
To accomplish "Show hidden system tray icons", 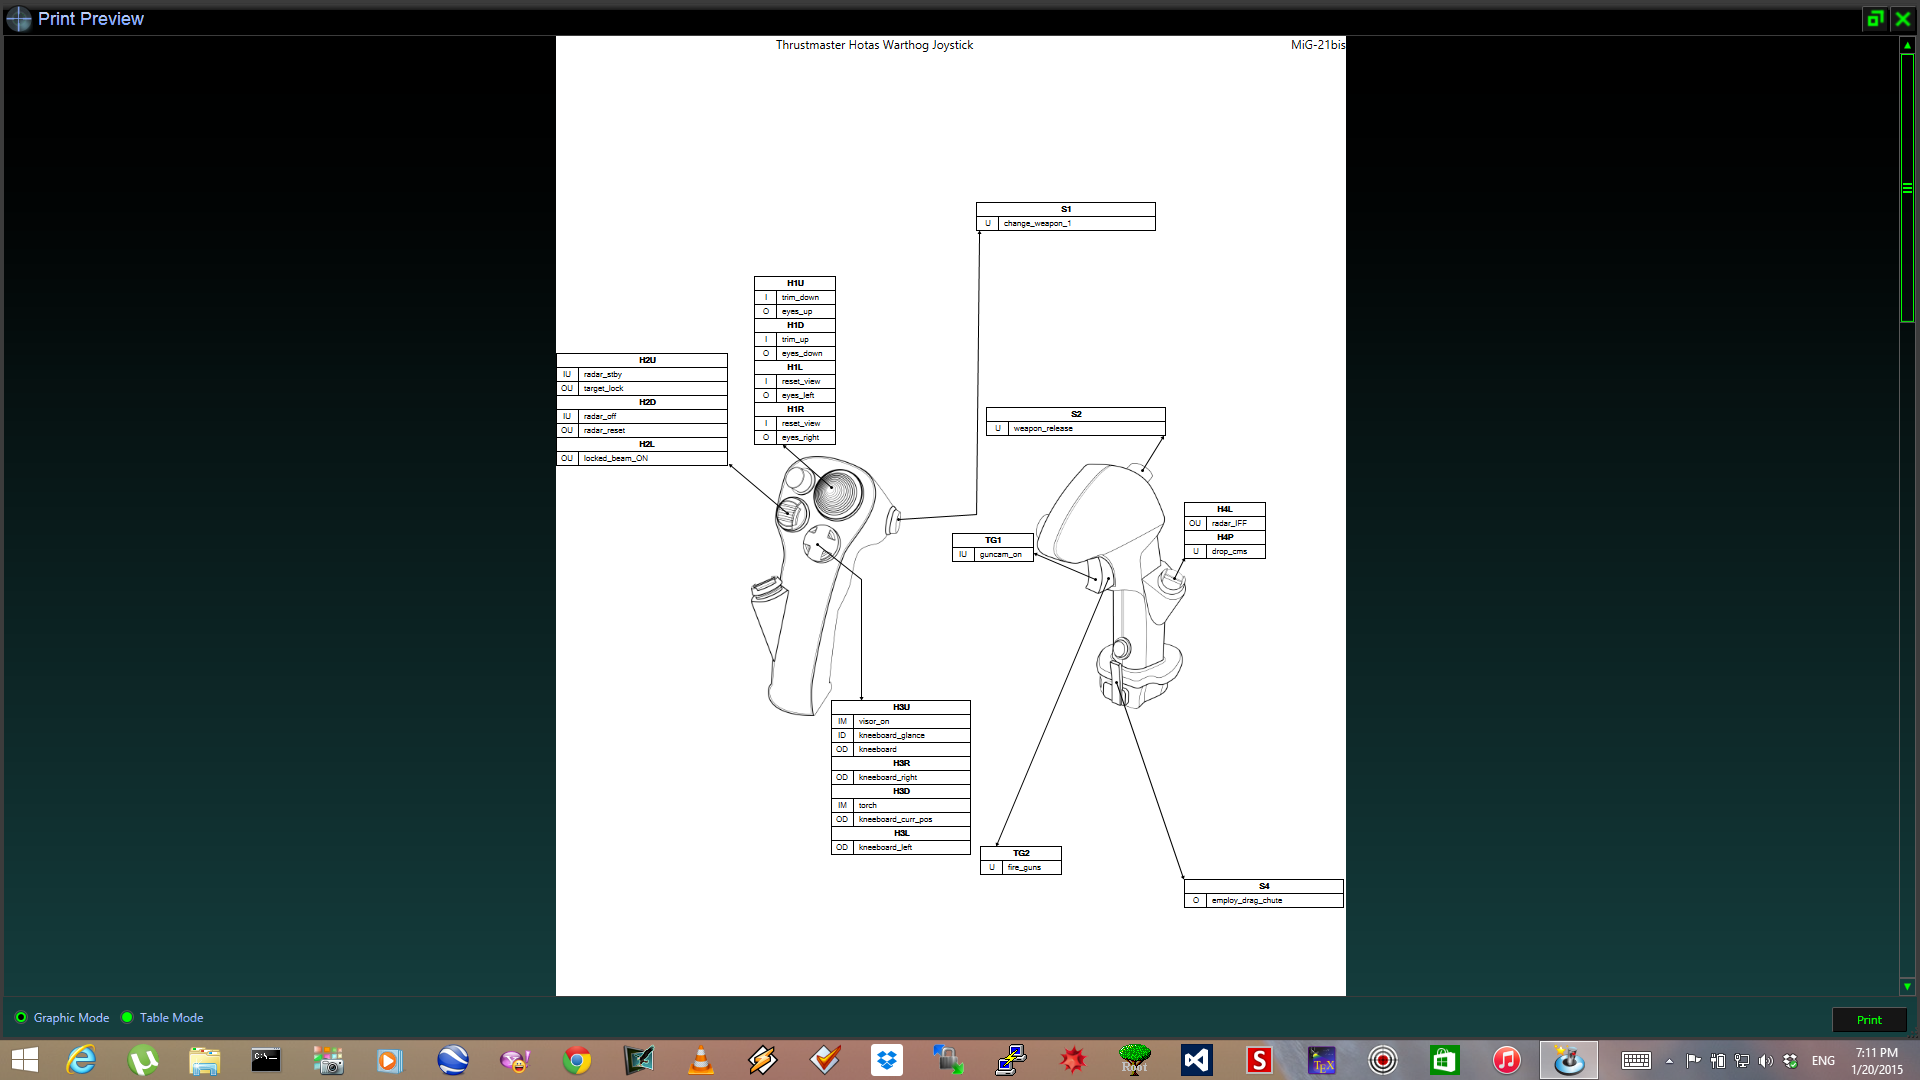I will point(1669,1061).
